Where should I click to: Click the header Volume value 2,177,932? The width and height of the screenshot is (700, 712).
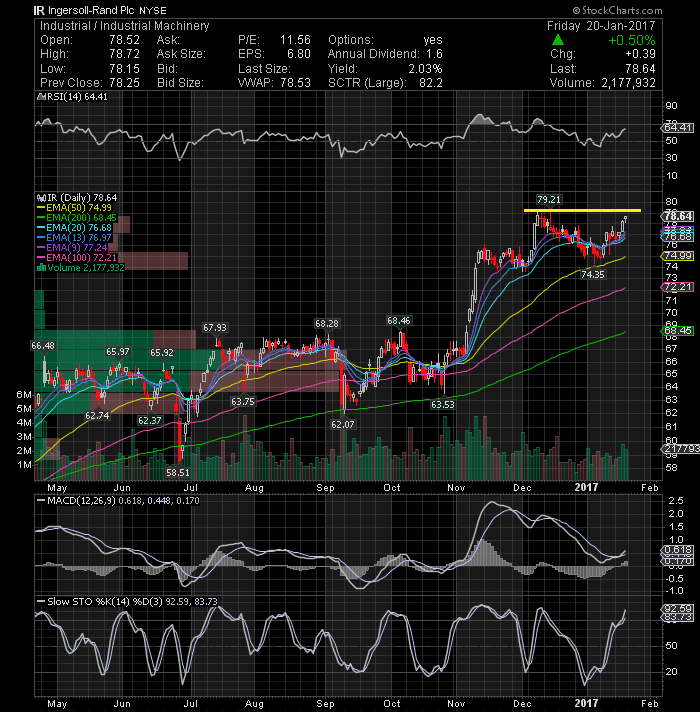pos(628,83)
